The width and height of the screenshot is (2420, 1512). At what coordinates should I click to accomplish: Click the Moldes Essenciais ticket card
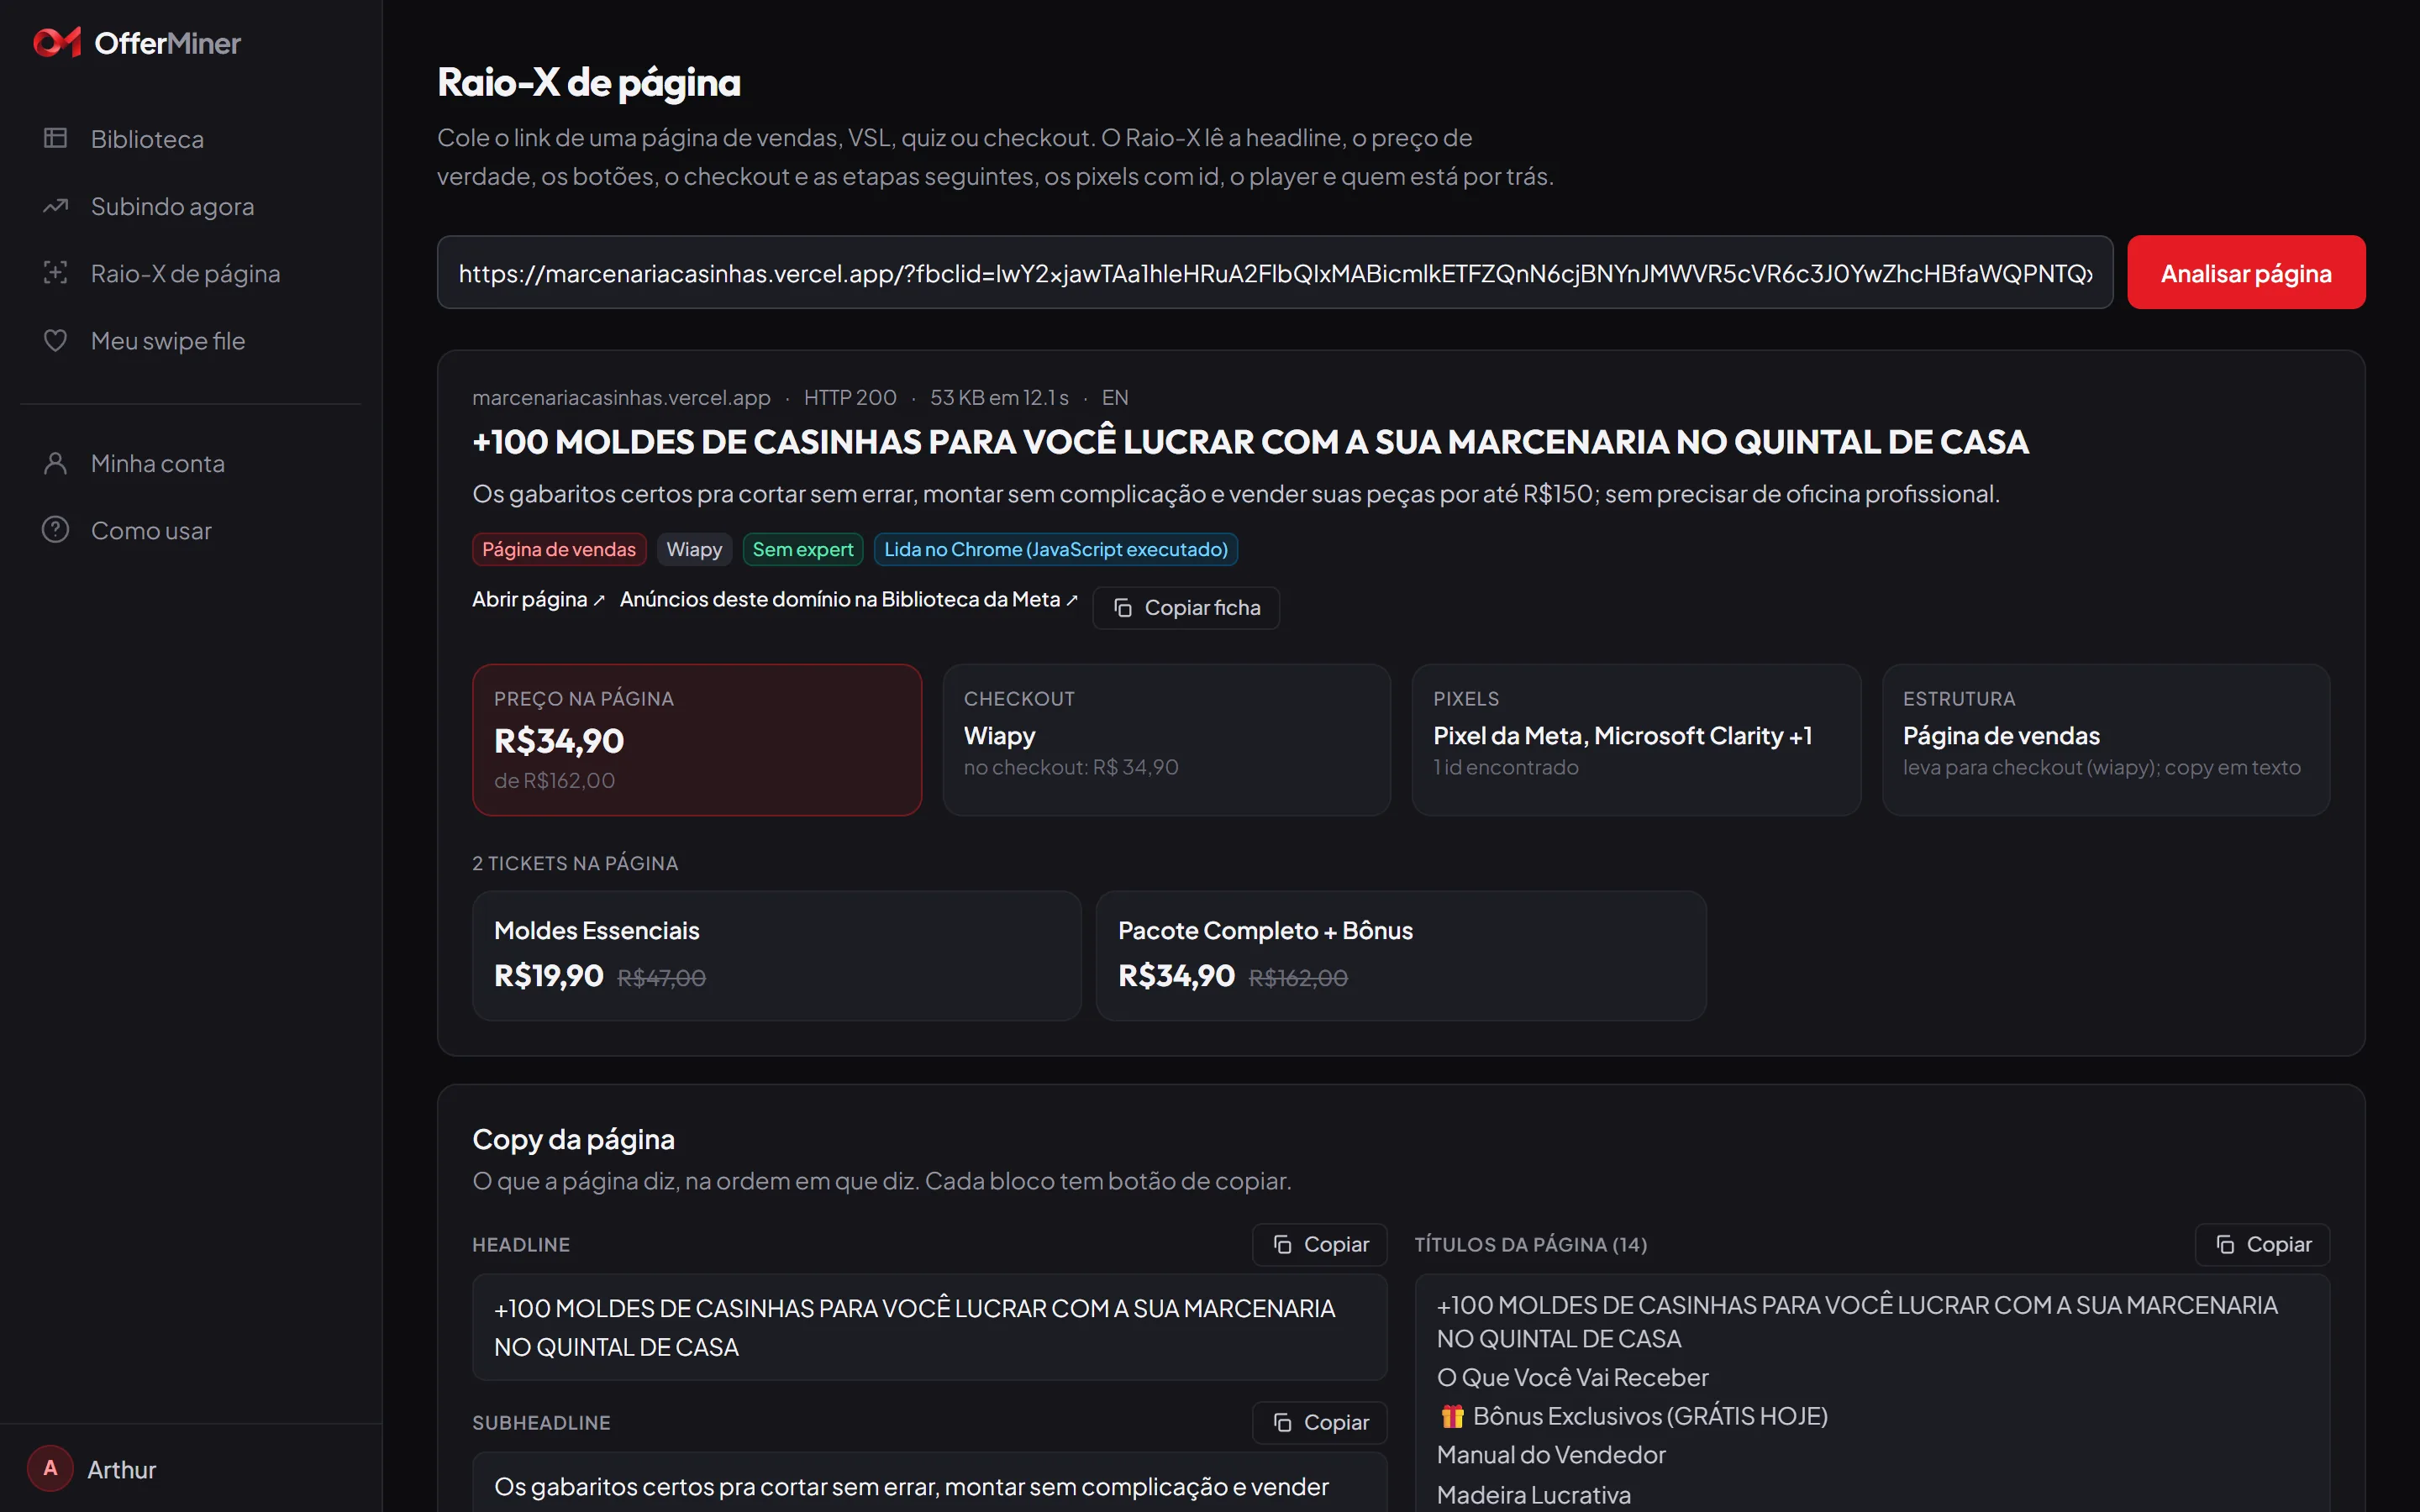pos(777,956)
